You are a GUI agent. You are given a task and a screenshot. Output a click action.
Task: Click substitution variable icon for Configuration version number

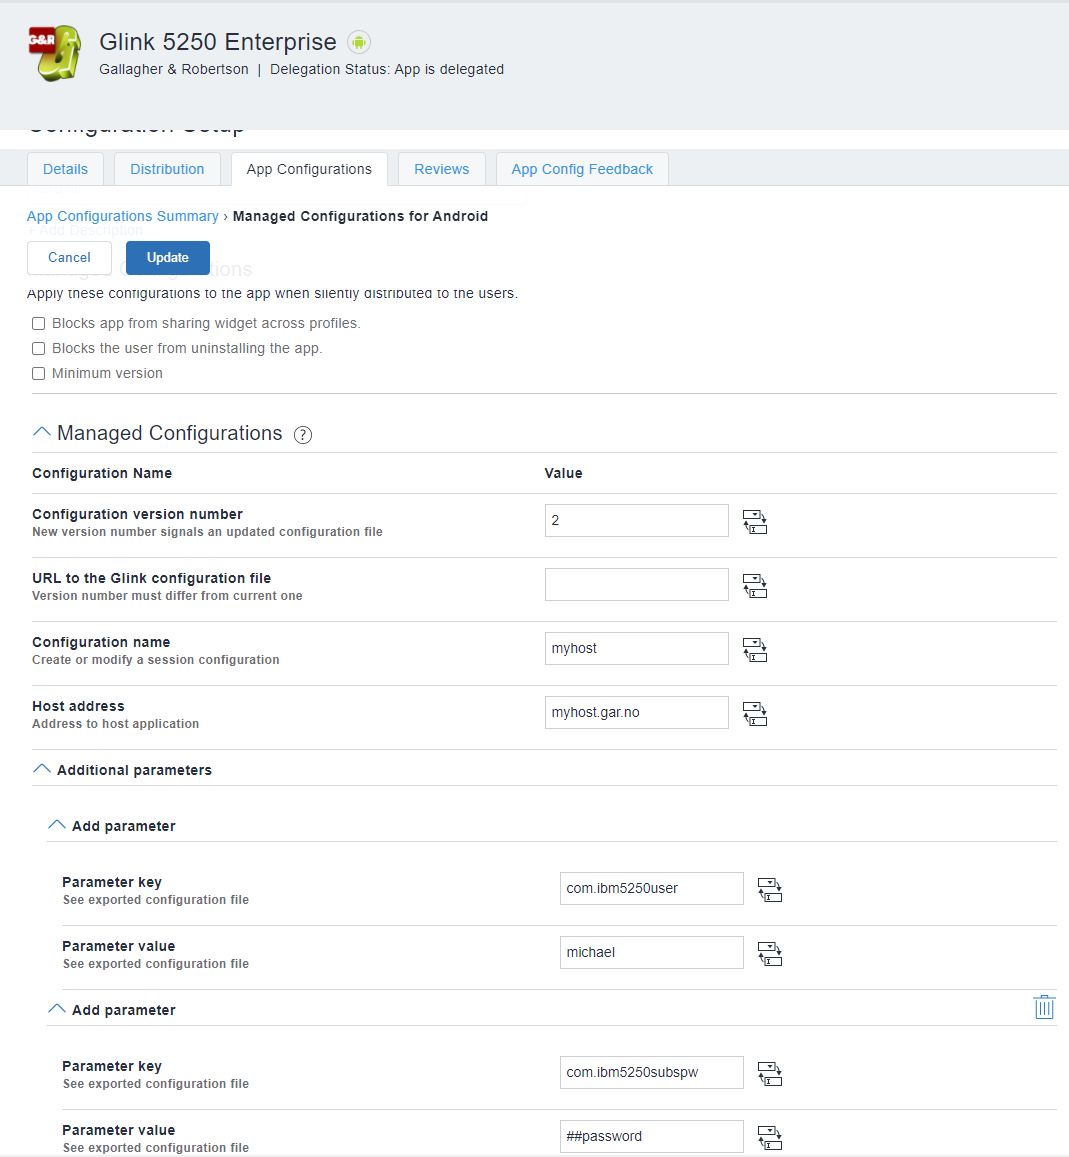[x=754, y=521]
